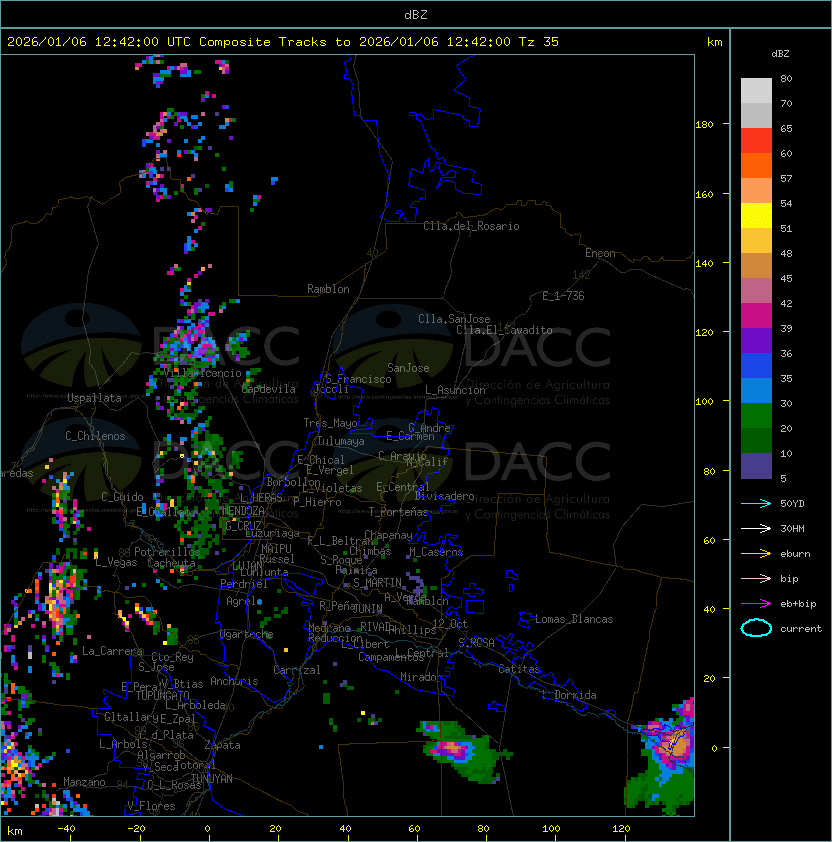
Task: Pick the magenta swatch of the dBZ scale
Action: pos(756,315)
